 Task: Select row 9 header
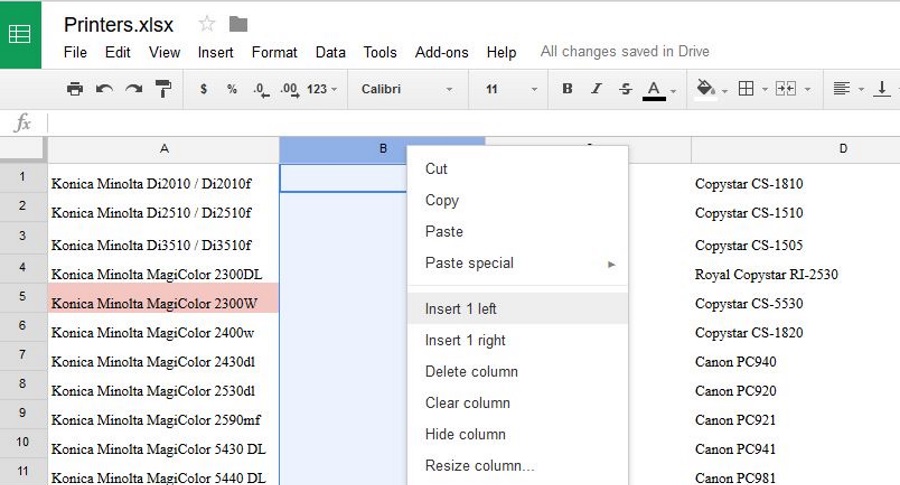[x=22, y=413]
